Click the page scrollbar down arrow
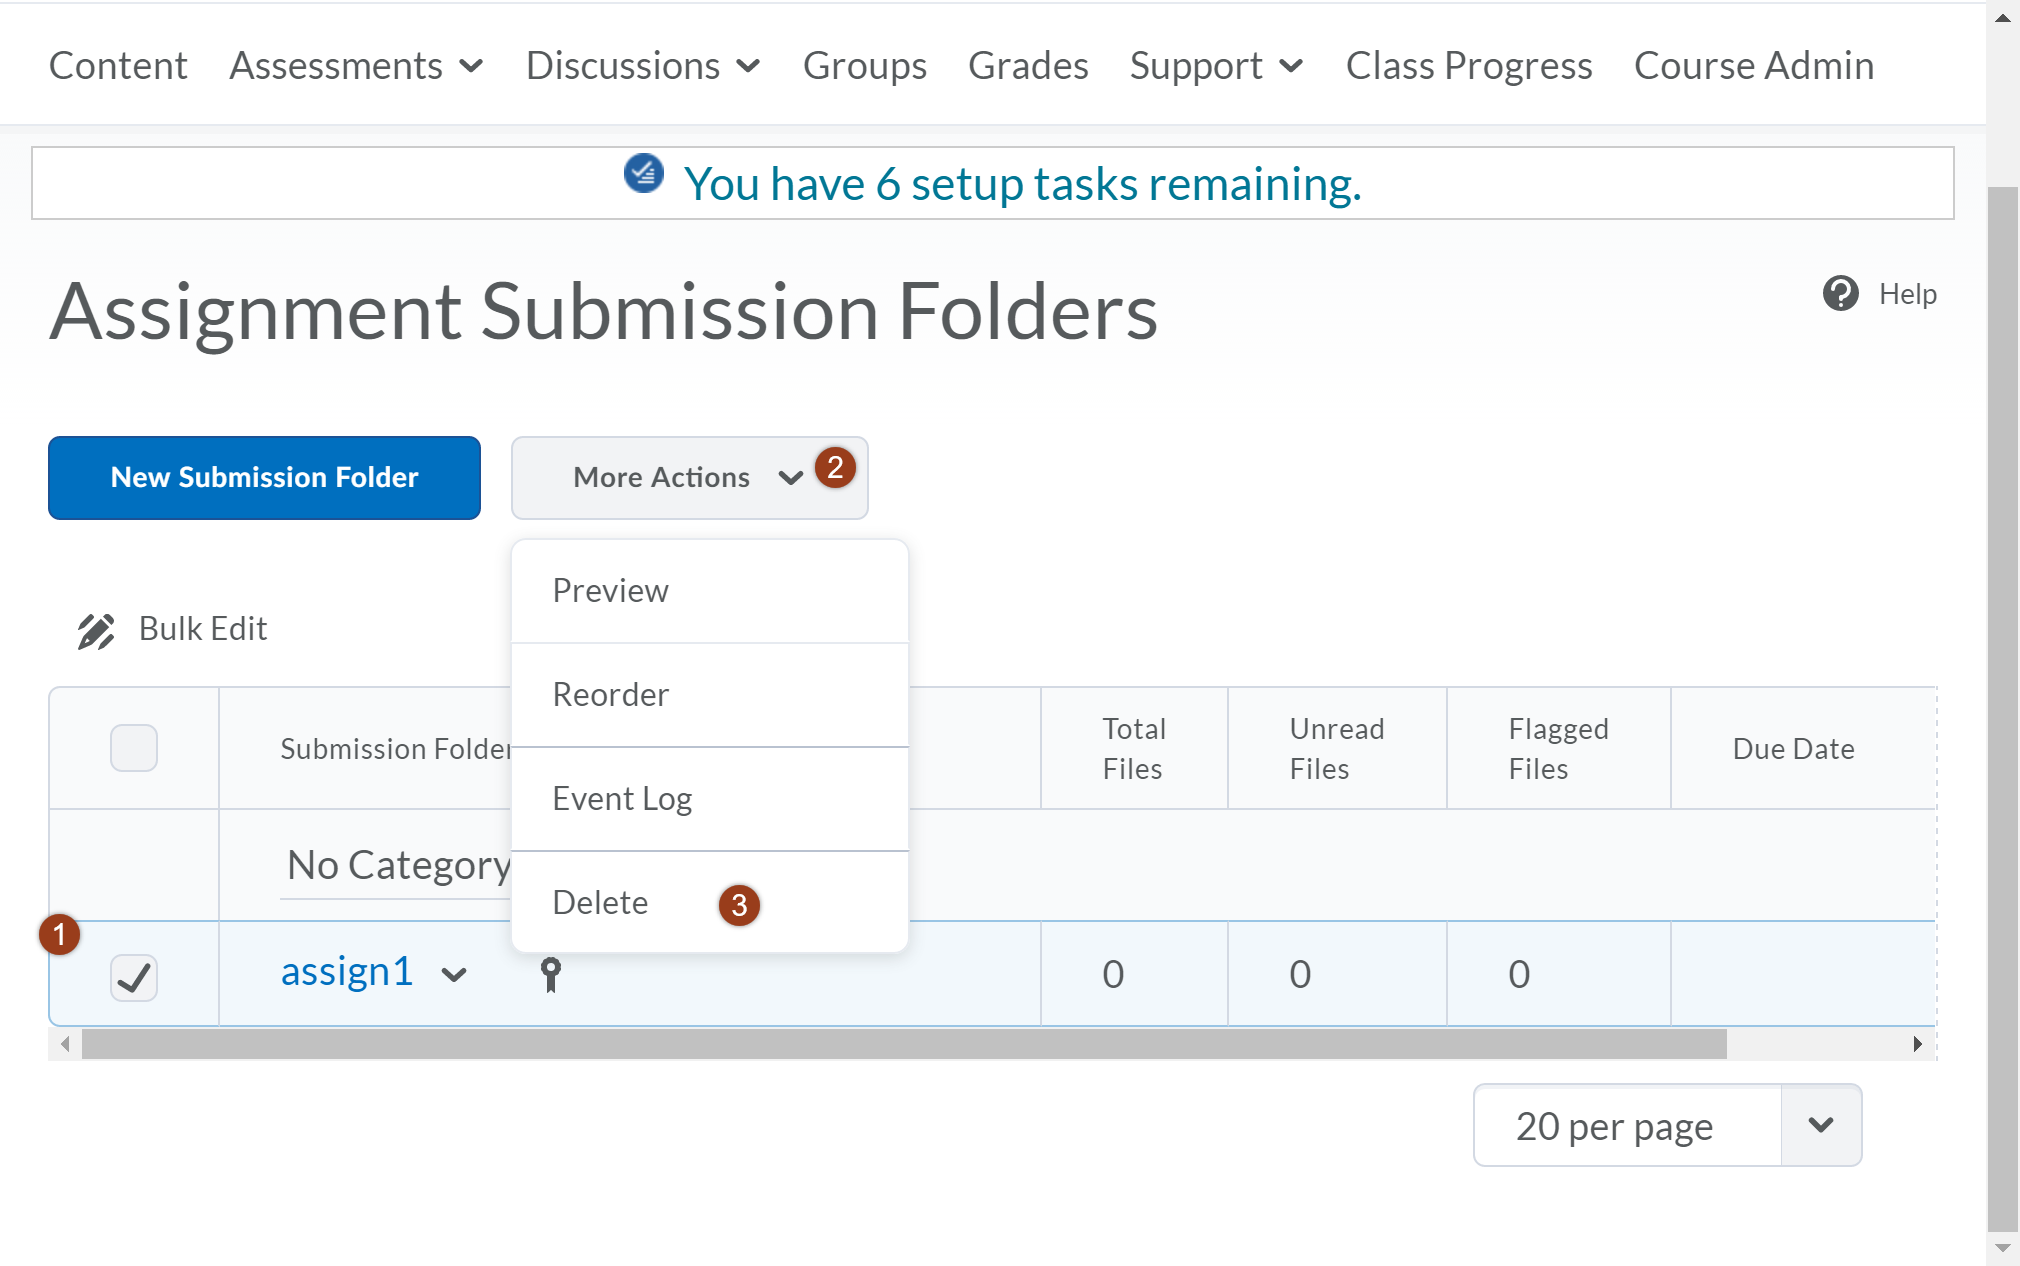 tap(2002, 1248)
